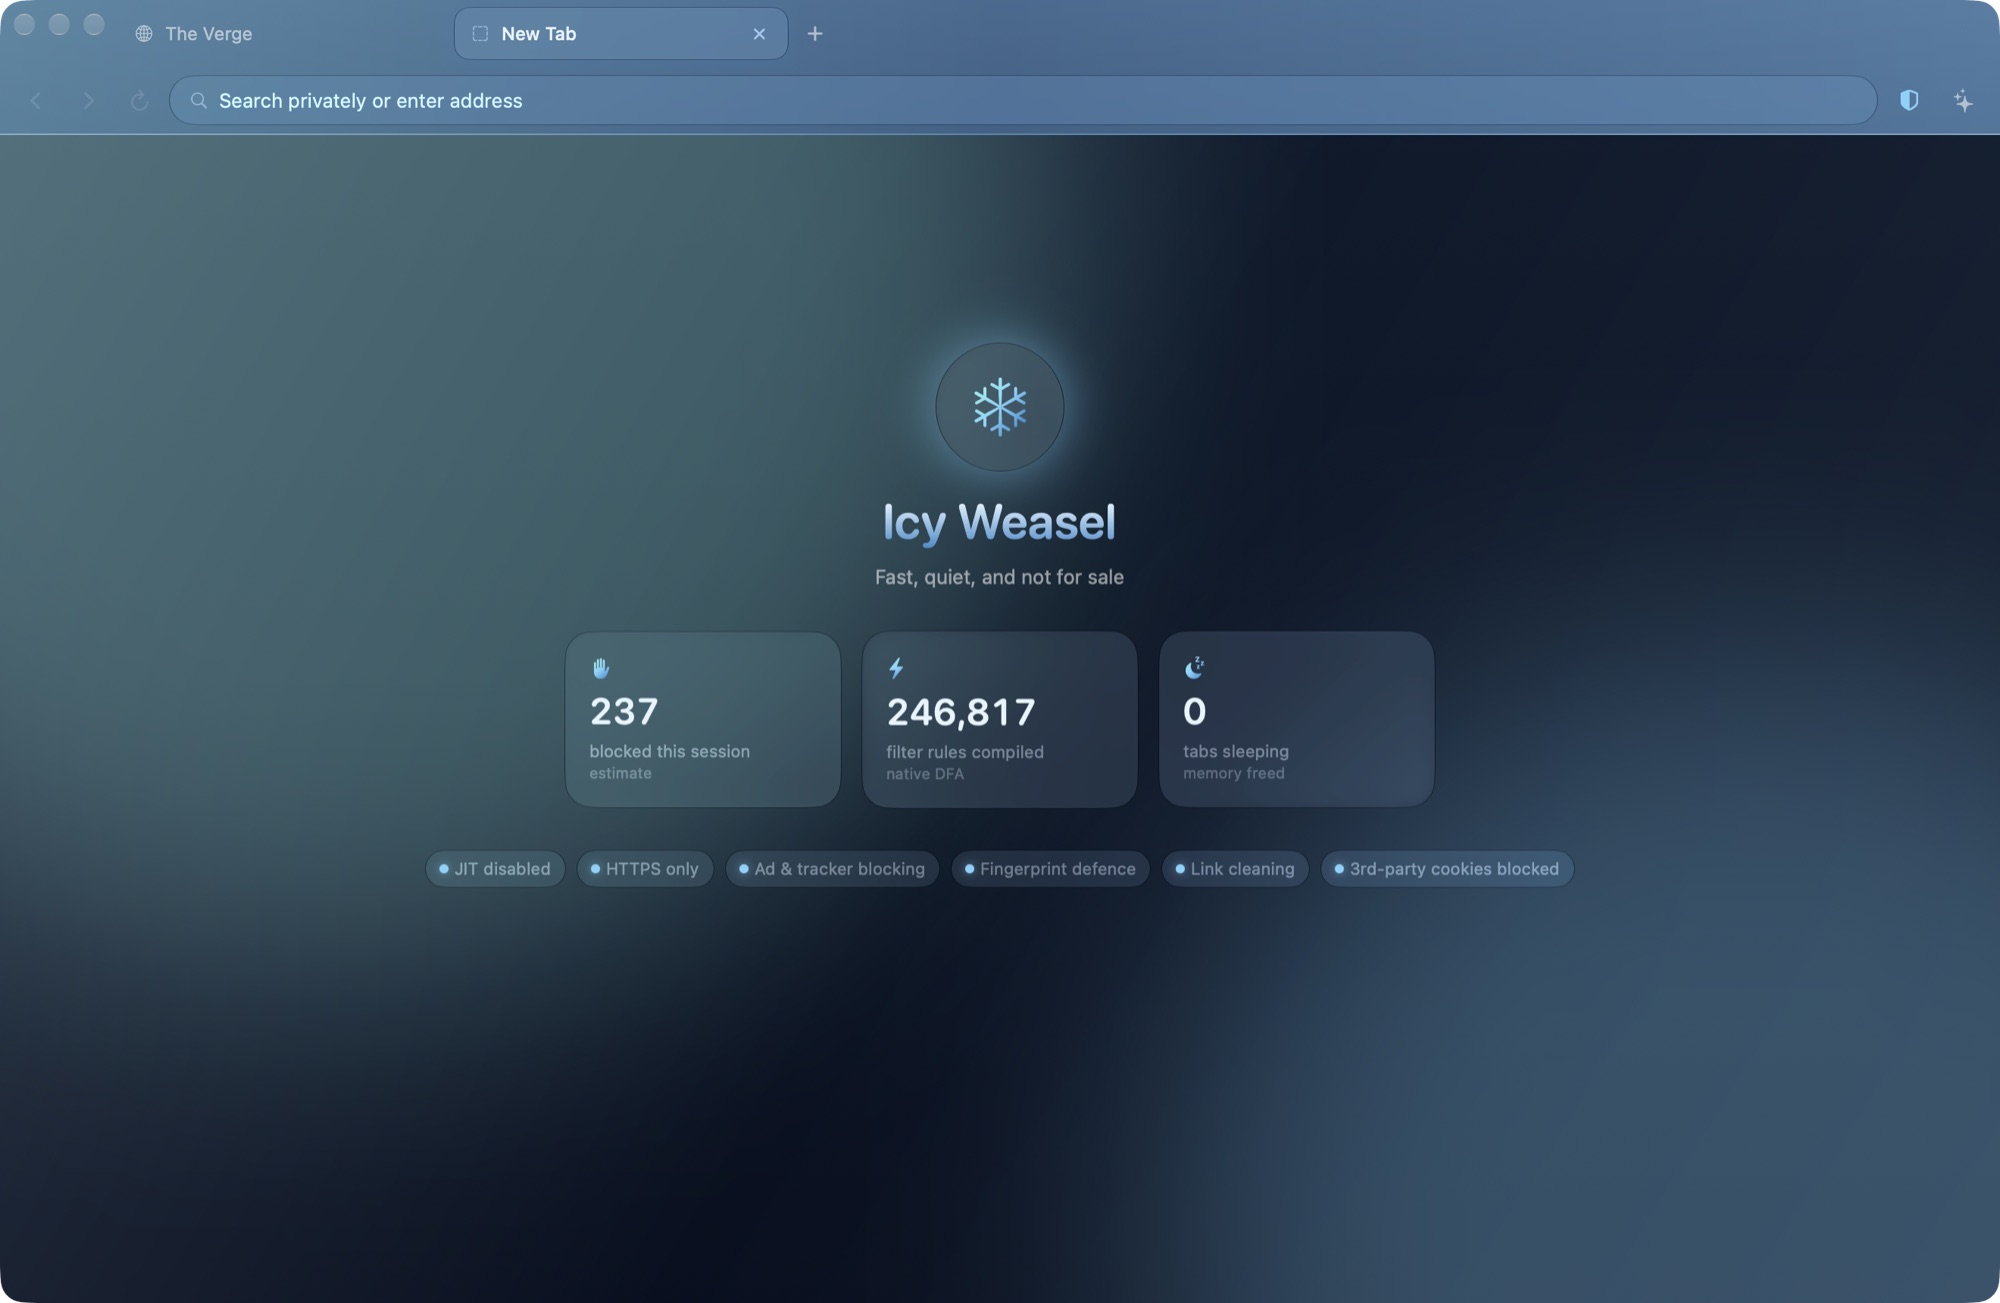The height and width of the screenshot is (1303, 2000).
Task: Go back with the back arrow
Action: tap(37, 100)
